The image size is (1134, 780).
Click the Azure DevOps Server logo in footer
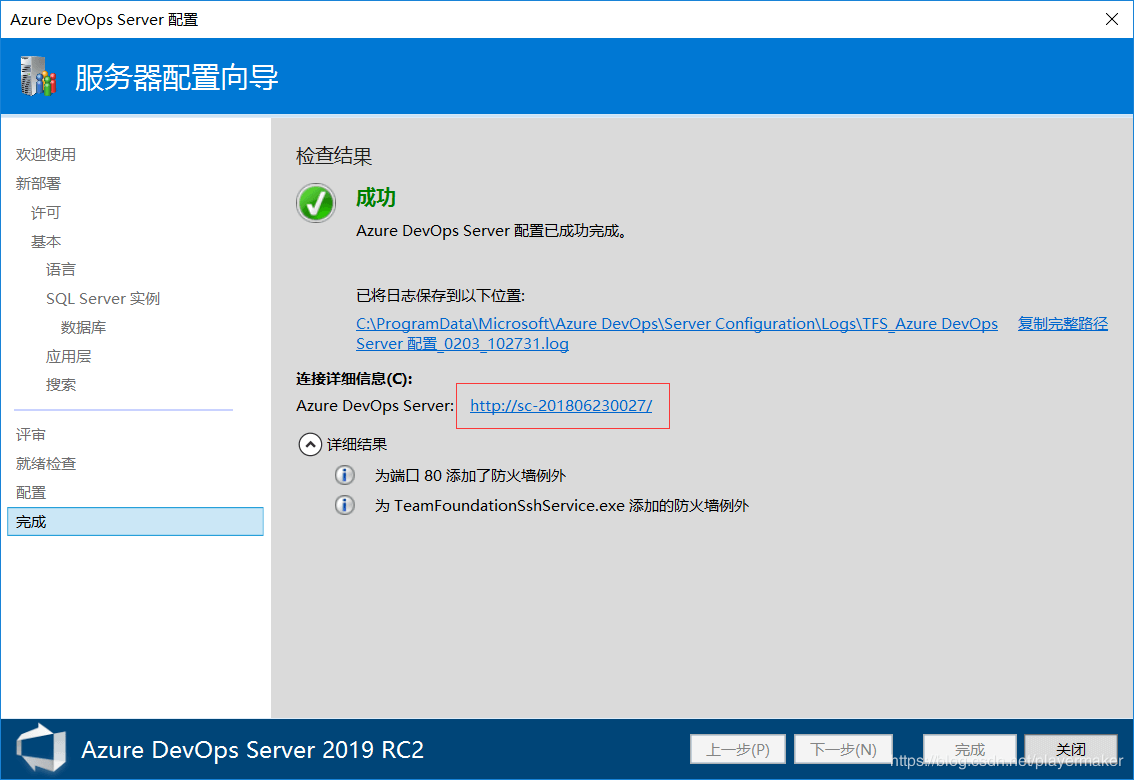coord(41,749)
